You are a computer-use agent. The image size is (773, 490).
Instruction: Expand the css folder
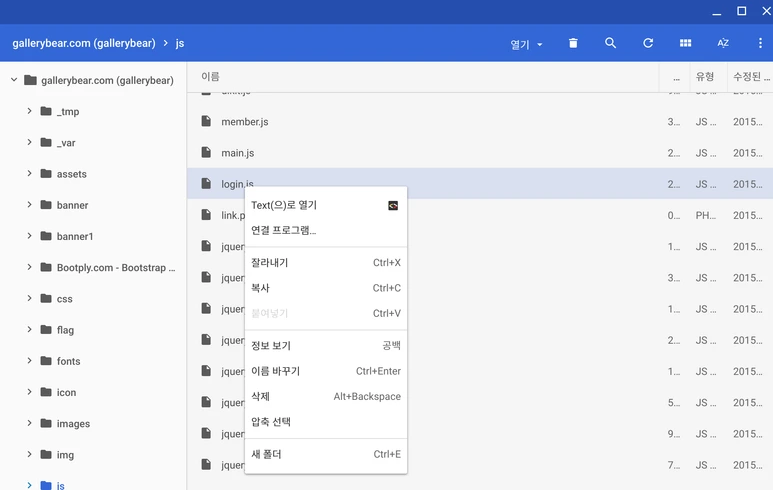click(x=30, y=298)
